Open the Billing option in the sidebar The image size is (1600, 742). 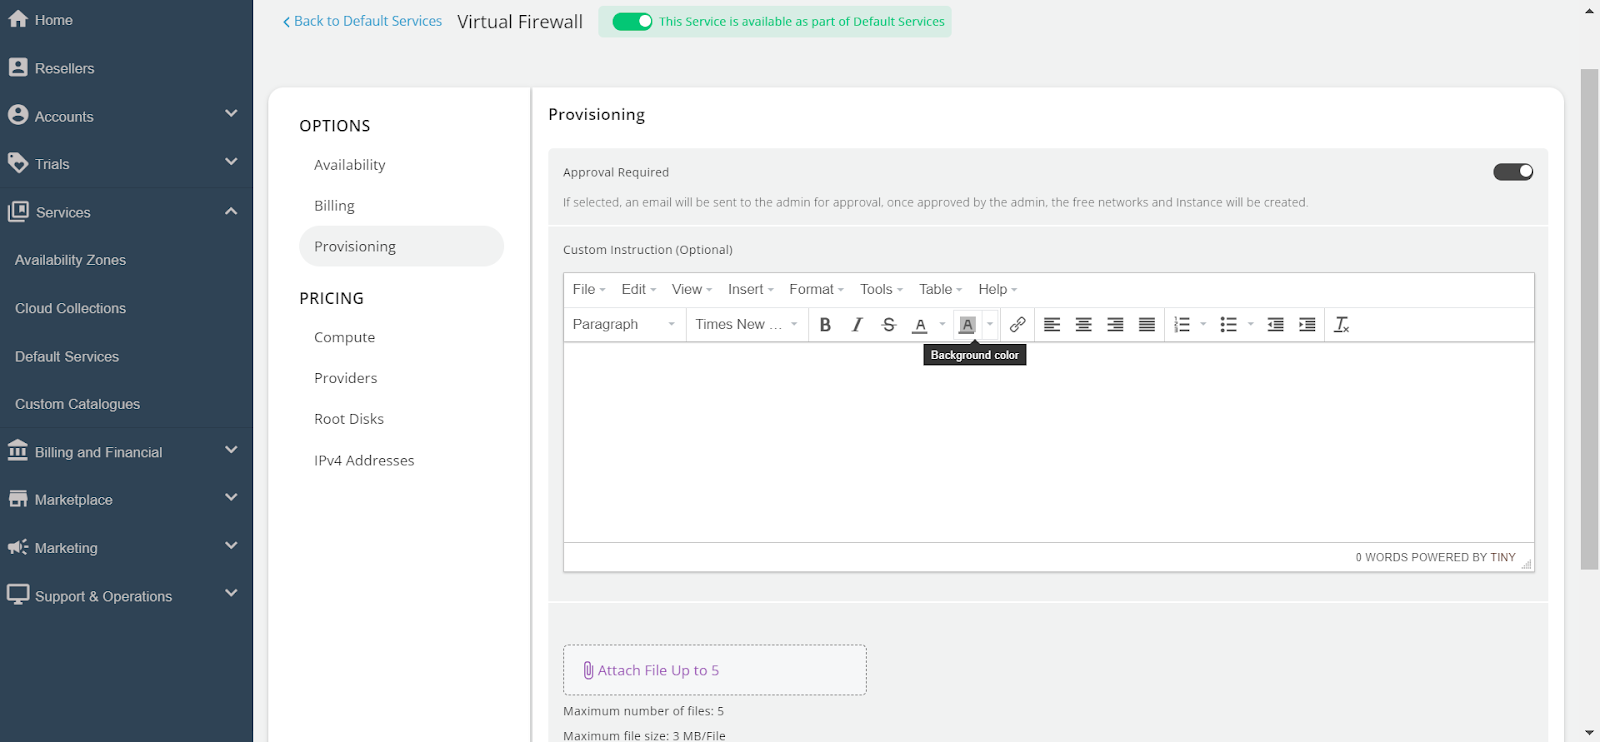334,206
